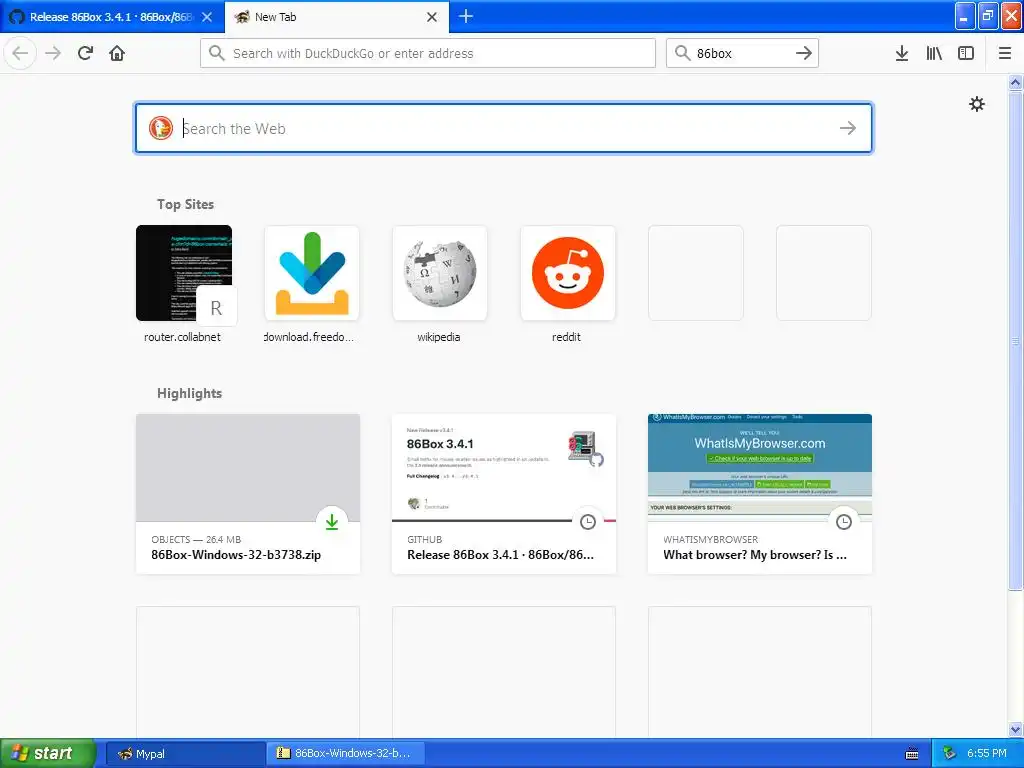
Task: Open the Library bookshelf icon
Action: [x=934, y=53]
